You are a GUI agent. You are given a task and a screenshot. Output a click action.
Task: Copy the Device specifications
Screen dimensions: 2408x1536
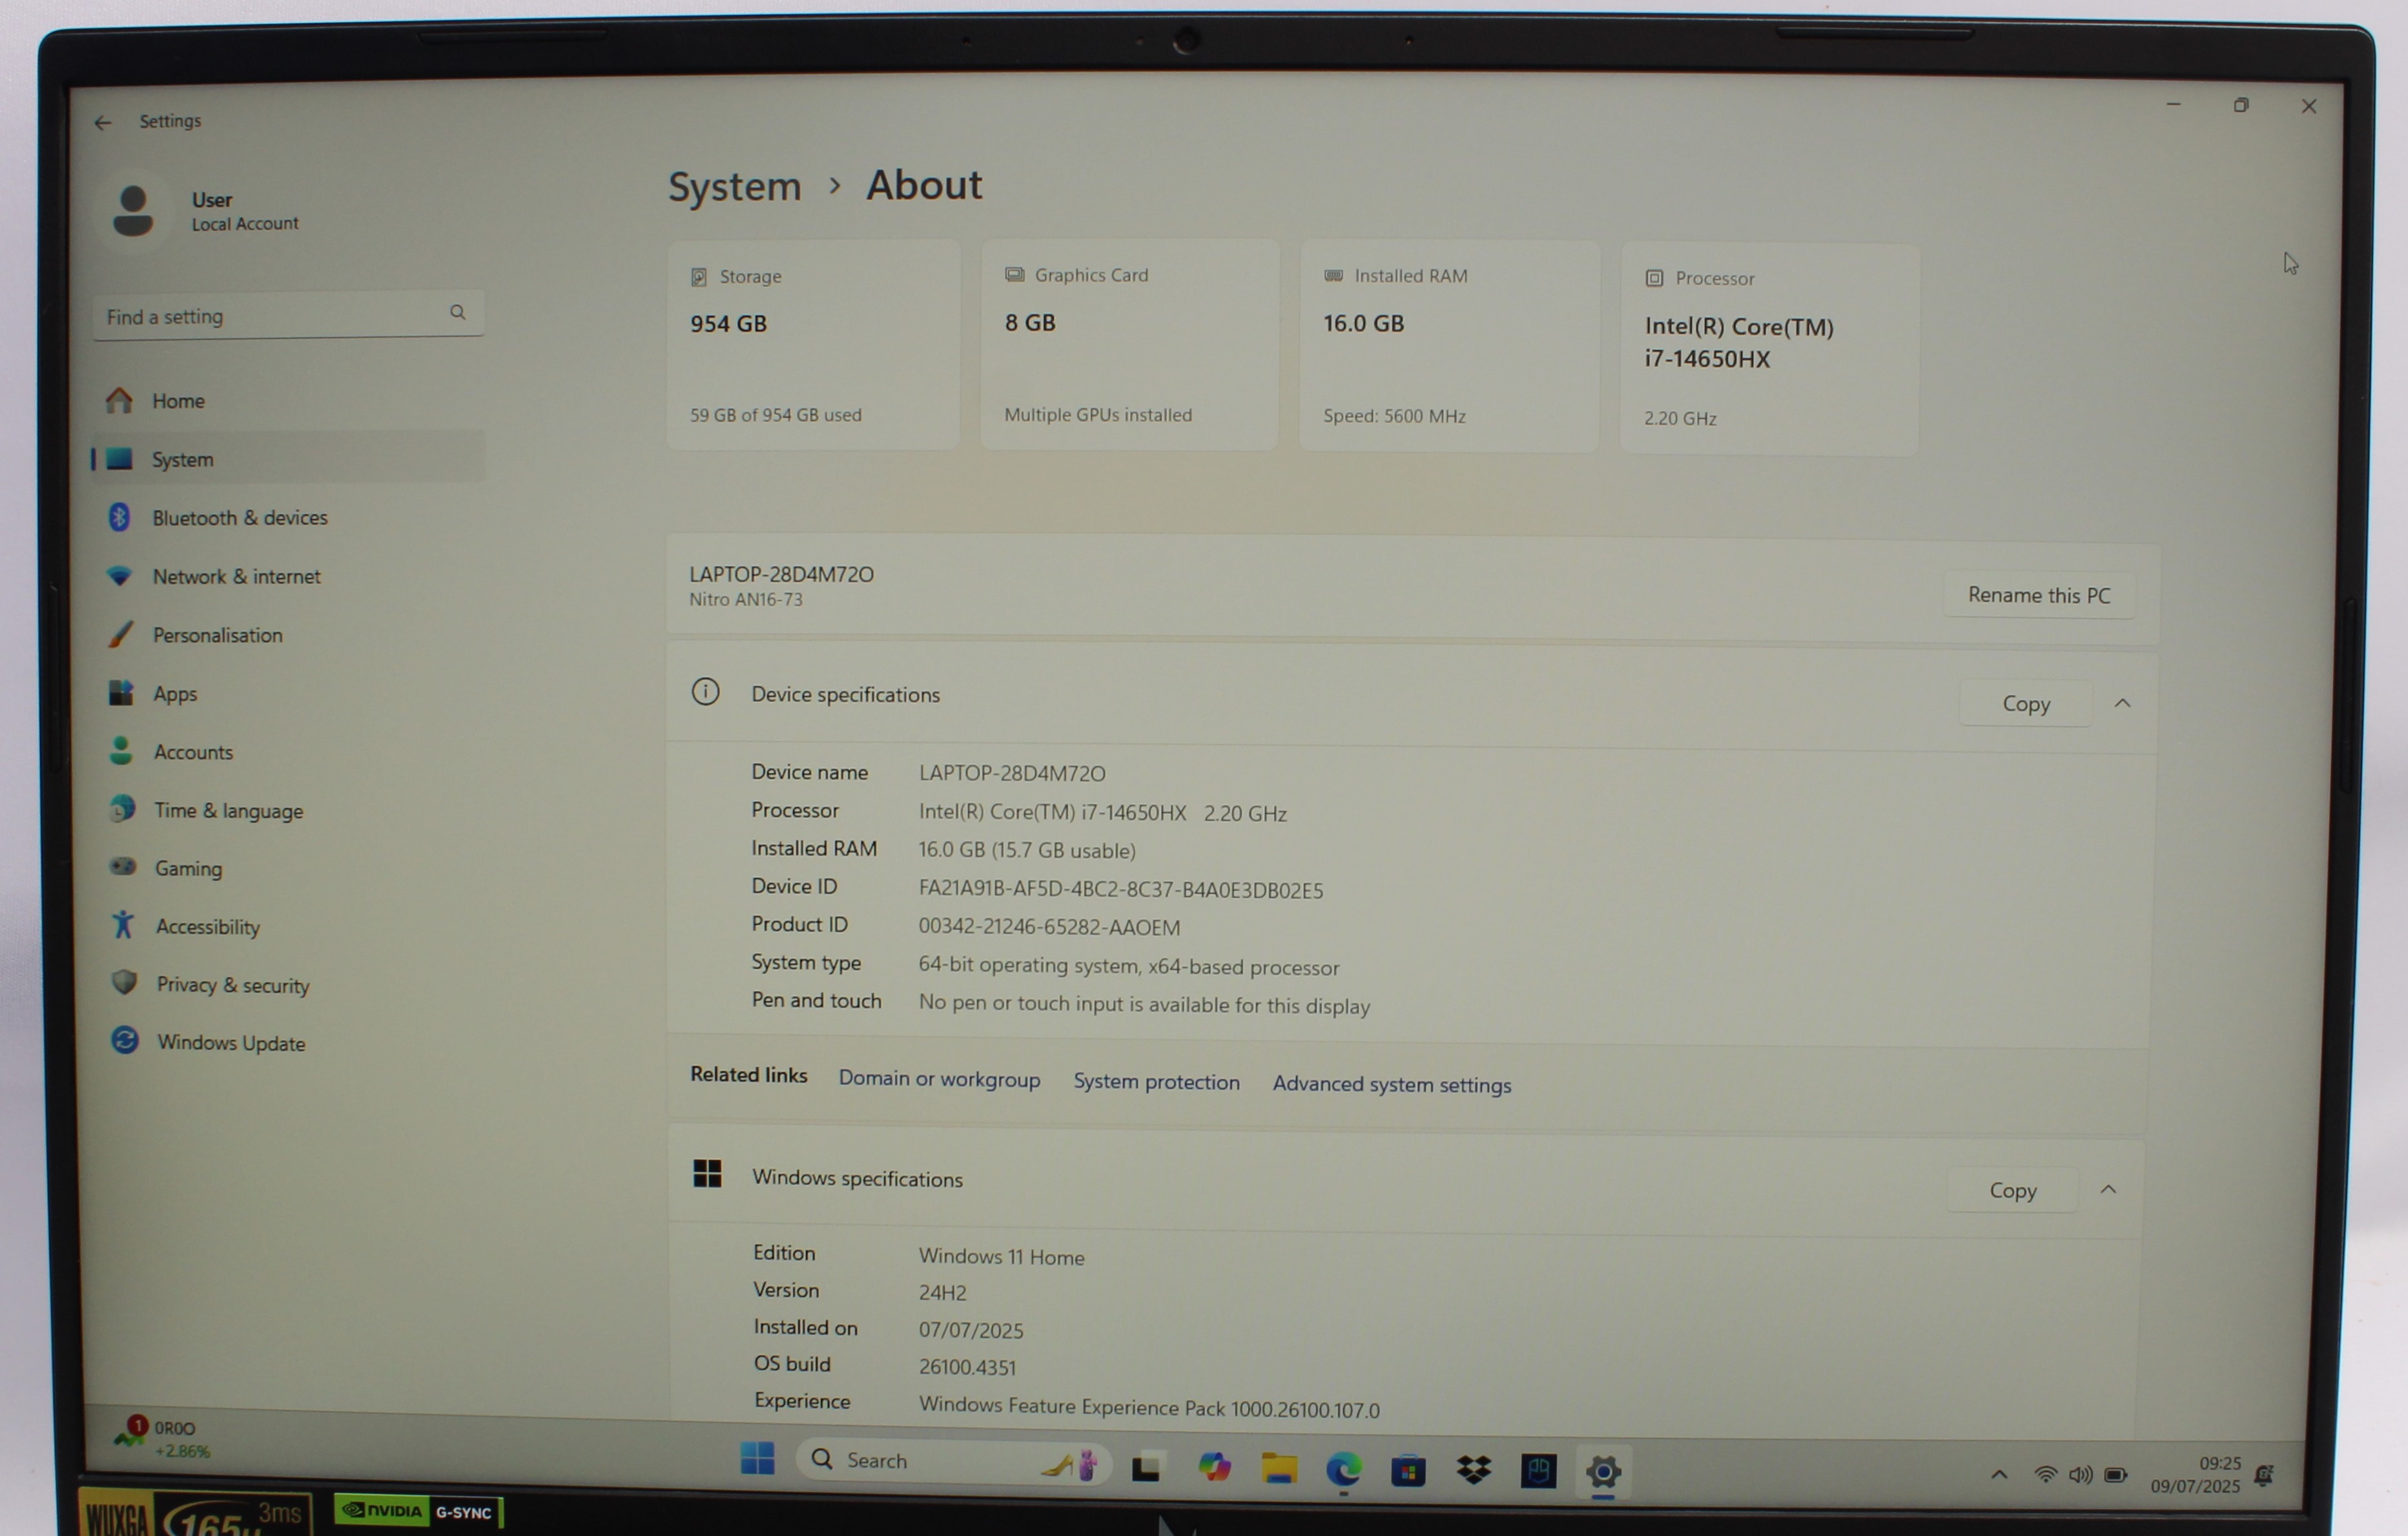click(2025, 704)
